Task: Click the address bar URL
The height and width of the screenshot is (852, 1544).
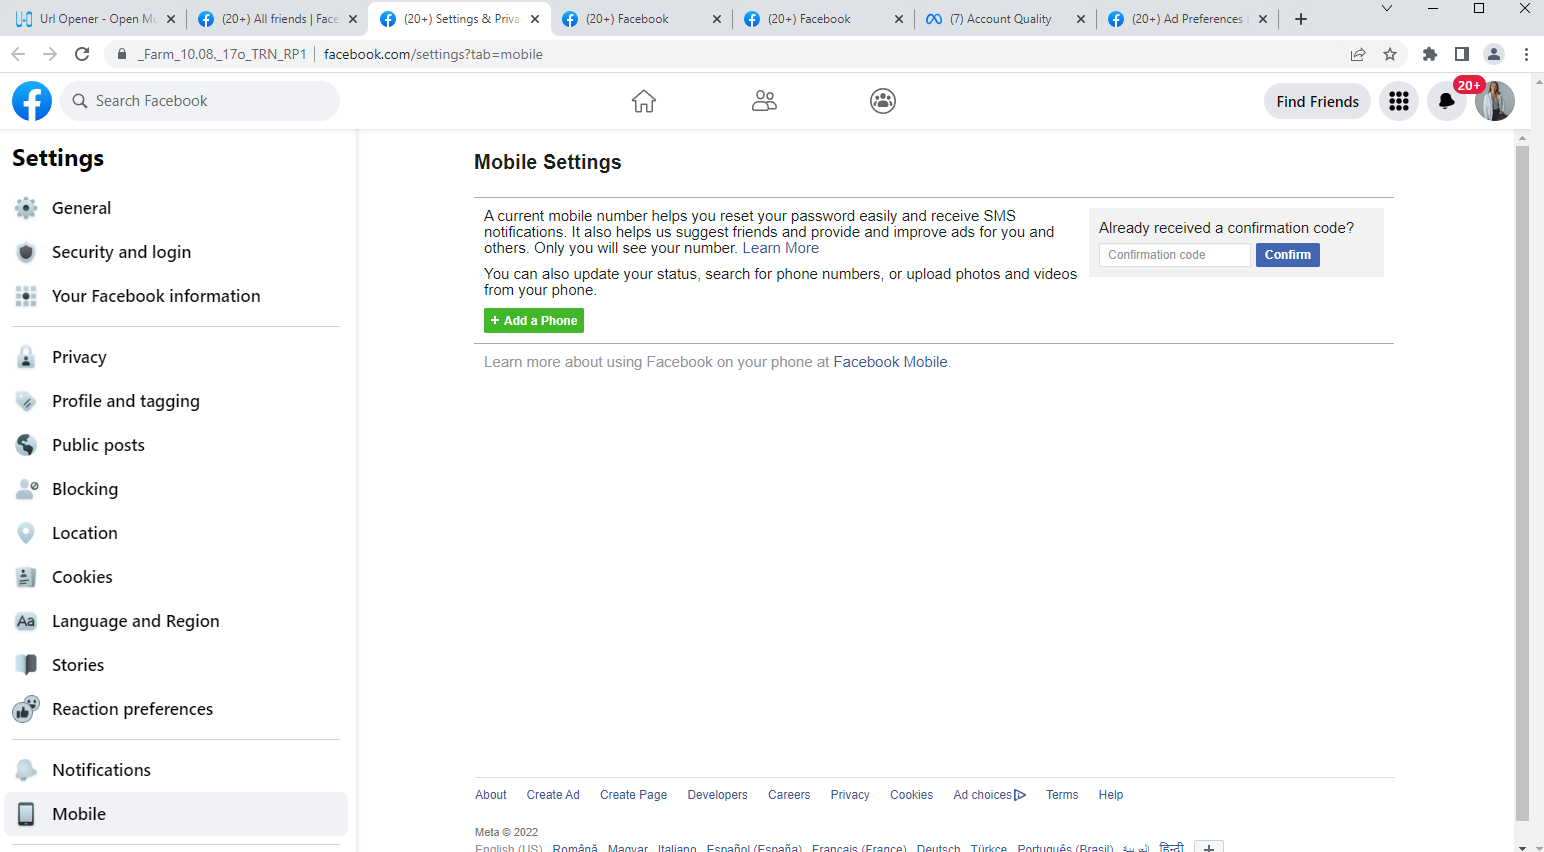Action: click(x=433, y=54)
